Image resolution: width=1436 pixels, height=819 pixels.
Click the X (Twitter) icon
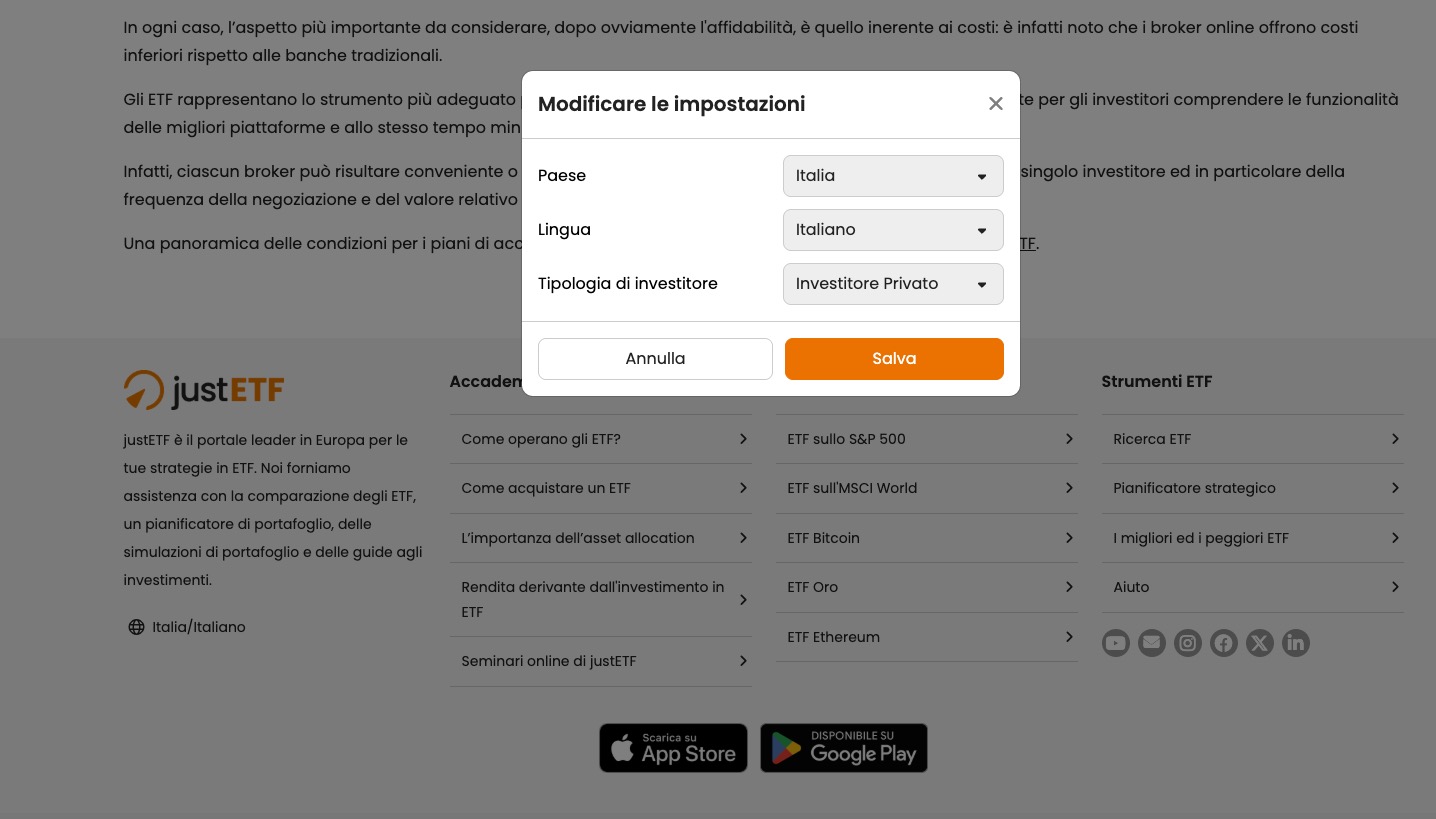click(1260, 643)
